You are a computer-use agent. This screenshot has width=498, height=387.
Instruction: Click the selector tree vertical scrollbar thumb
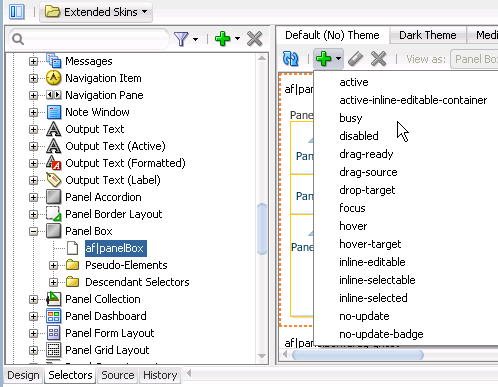[x=262, y=229]
